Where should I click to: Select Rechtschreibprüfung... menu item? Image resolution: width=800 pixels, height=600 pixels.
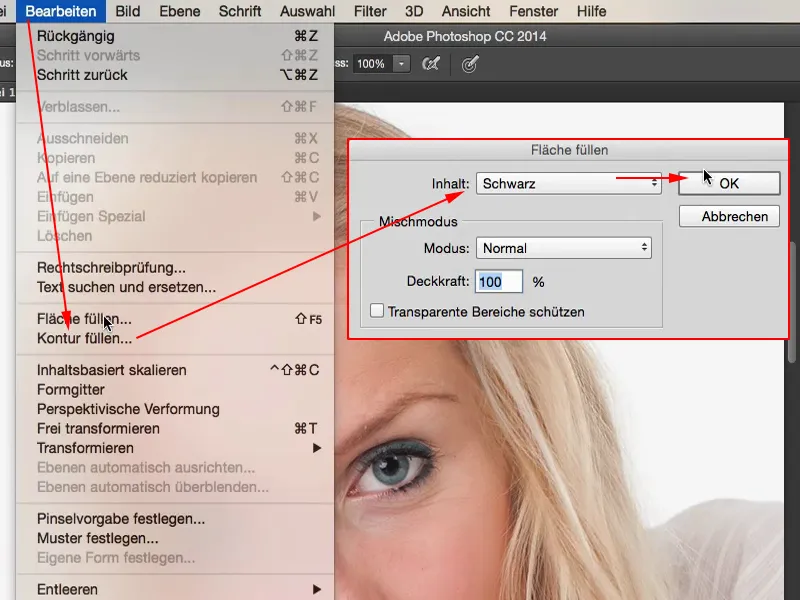(x=176, y=268)
